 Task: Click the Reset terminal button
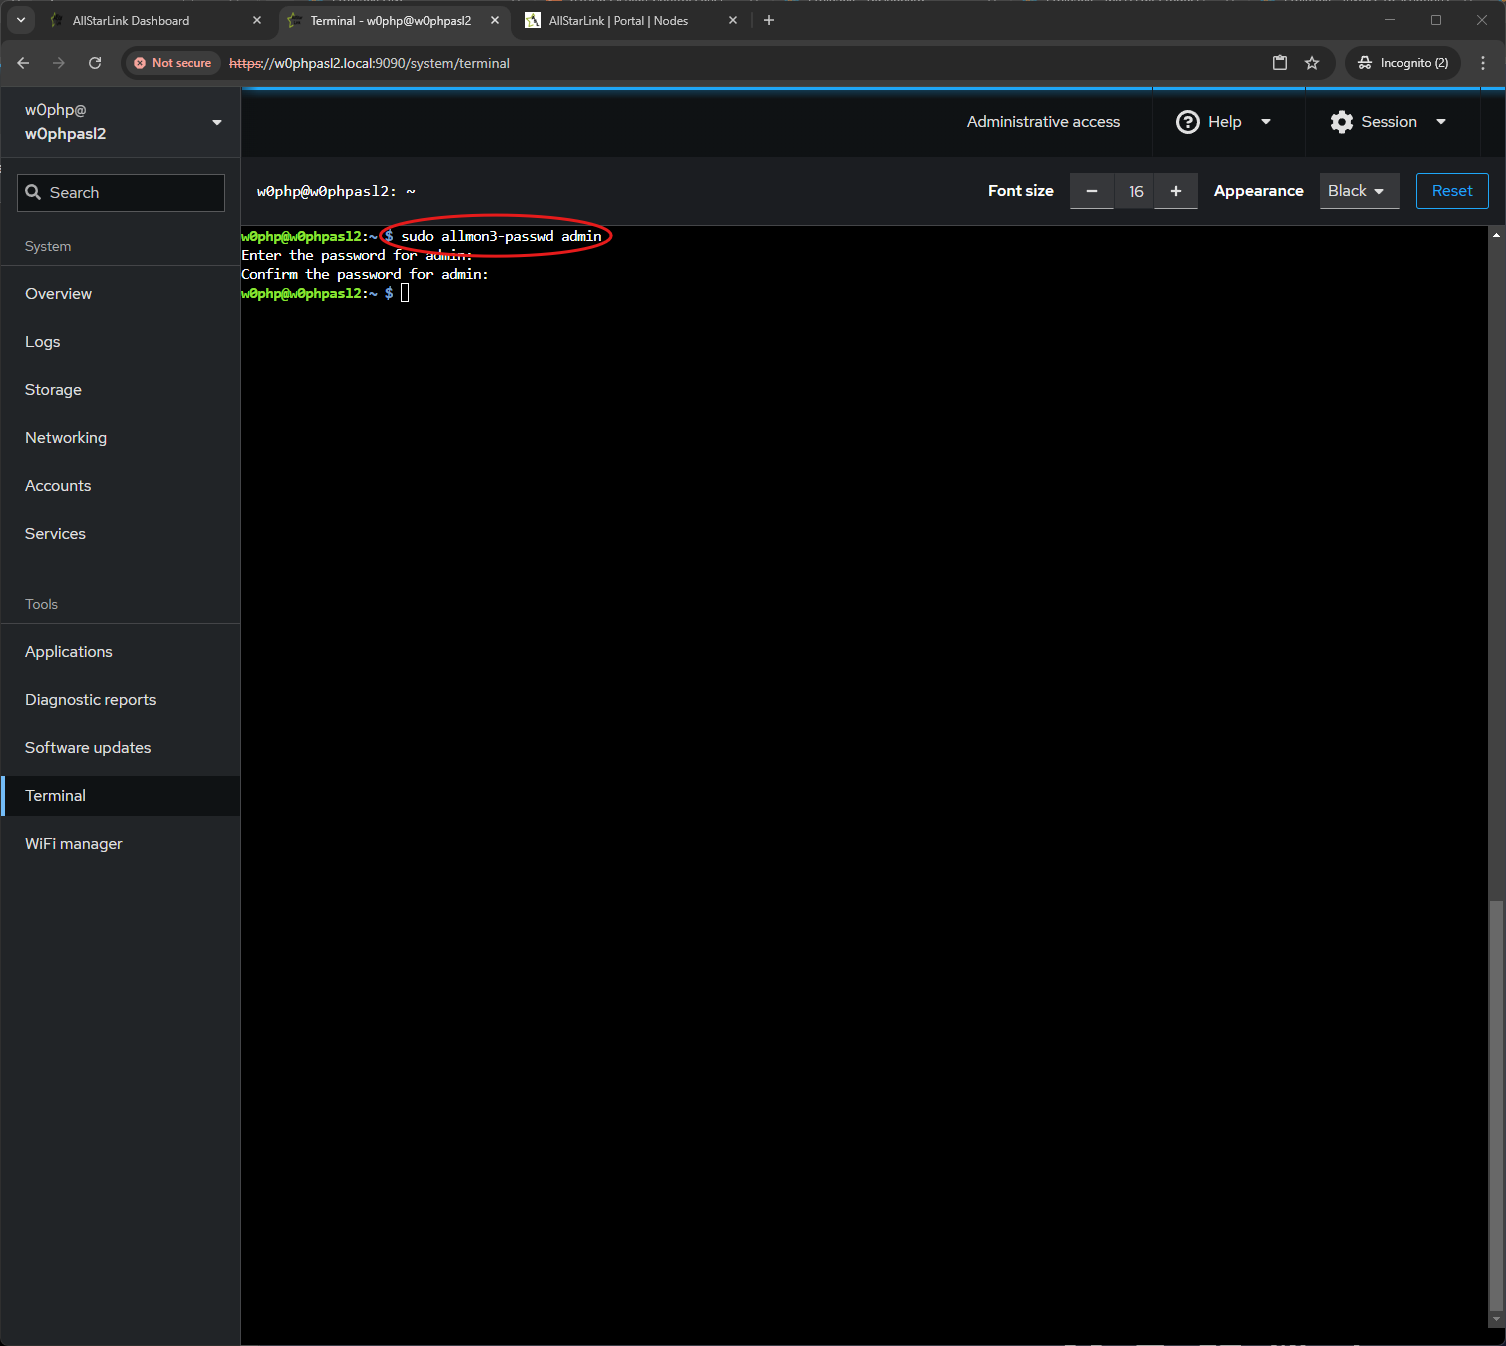pyautogui.click(x=1452, y=191)
